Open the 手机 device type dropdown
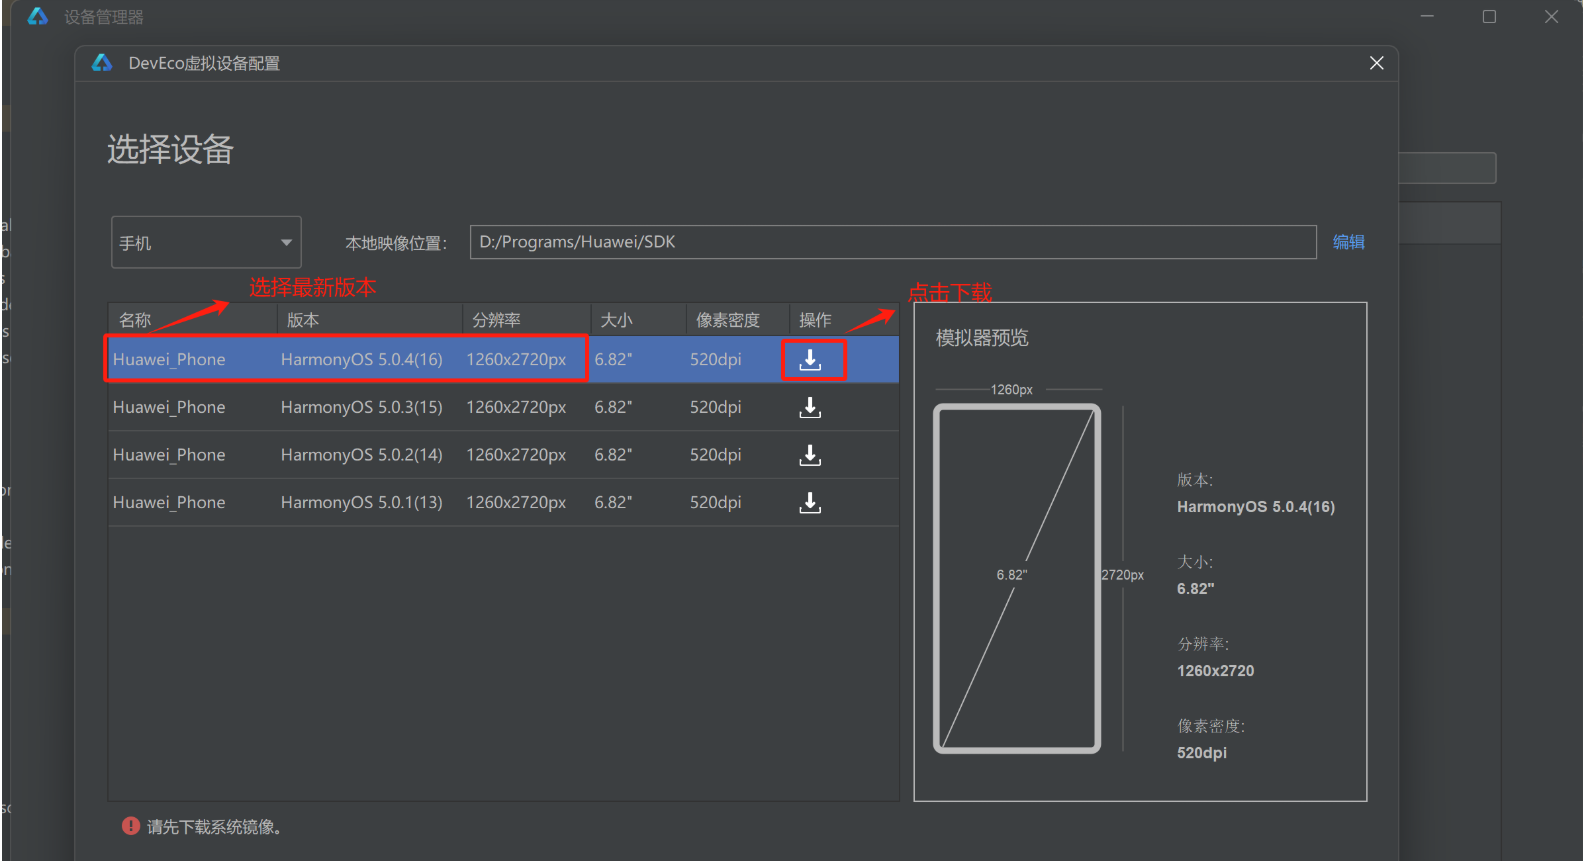 (x=206, y=242)
